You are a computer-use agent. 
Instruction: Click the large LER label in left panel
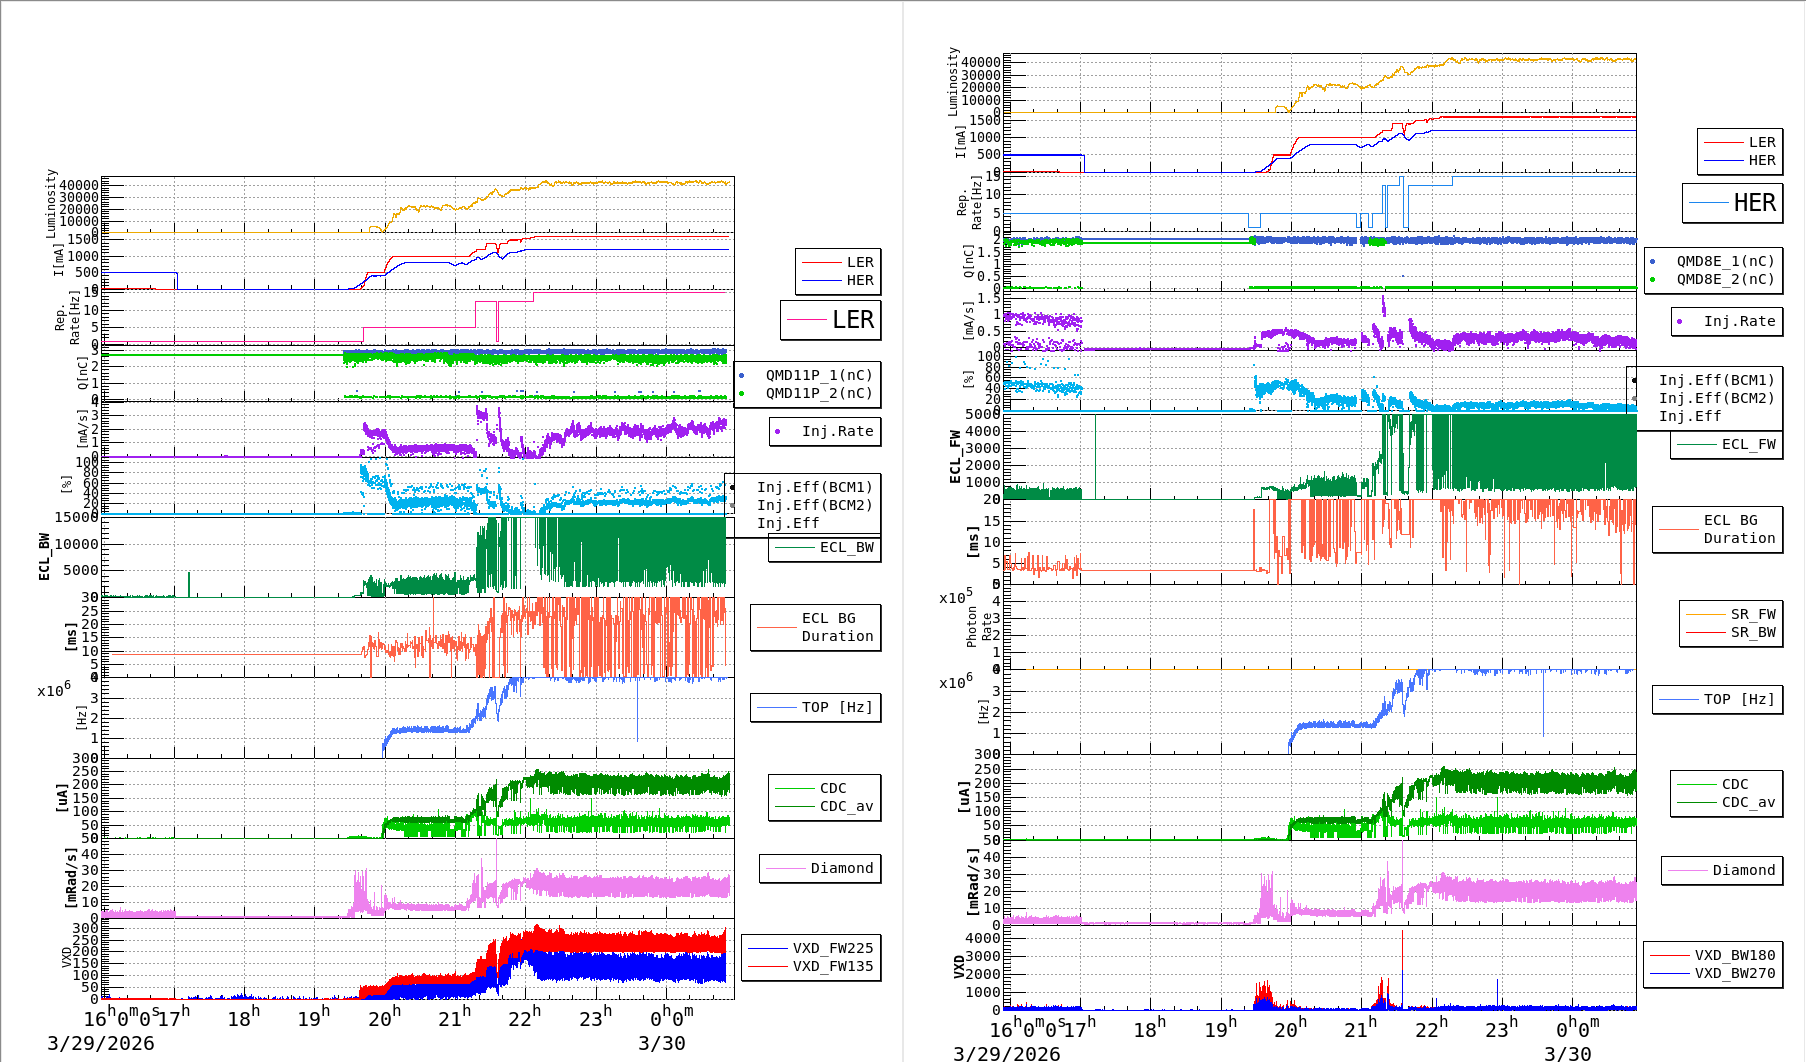[x=852, y=320]
